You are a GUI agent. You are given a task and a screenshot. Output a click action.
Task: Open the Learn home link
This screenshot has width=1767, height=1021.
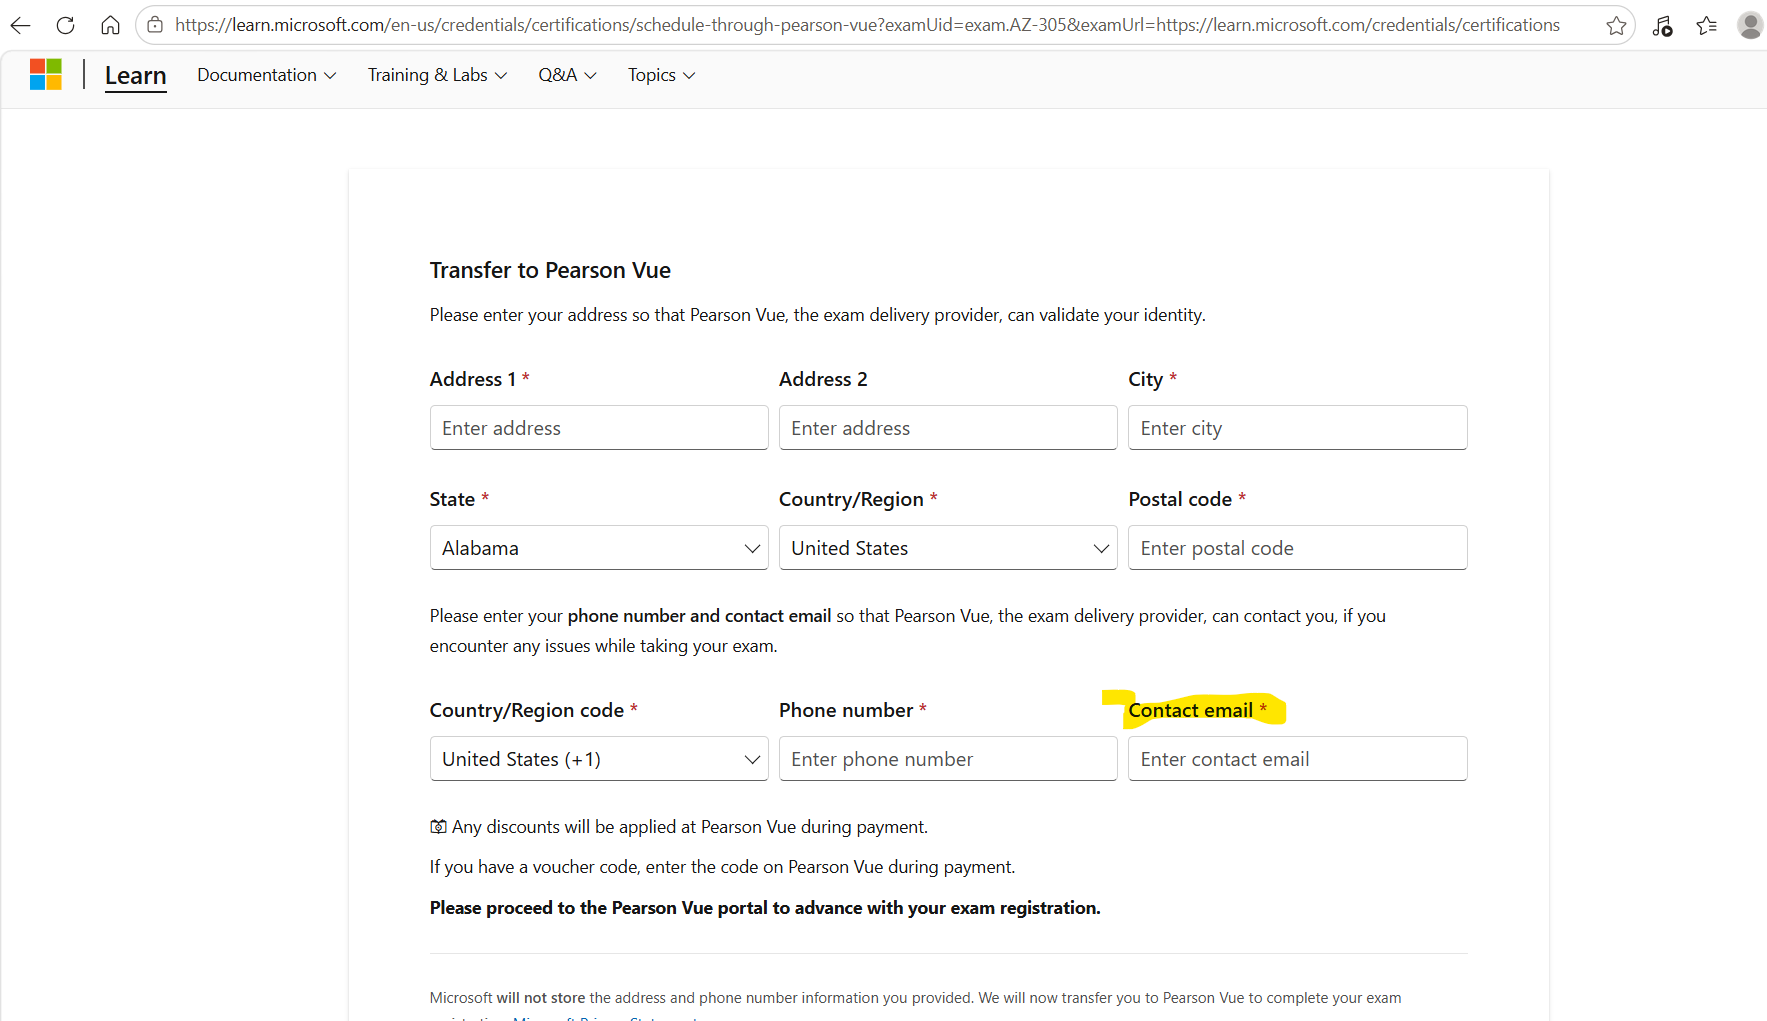(135, 75)
